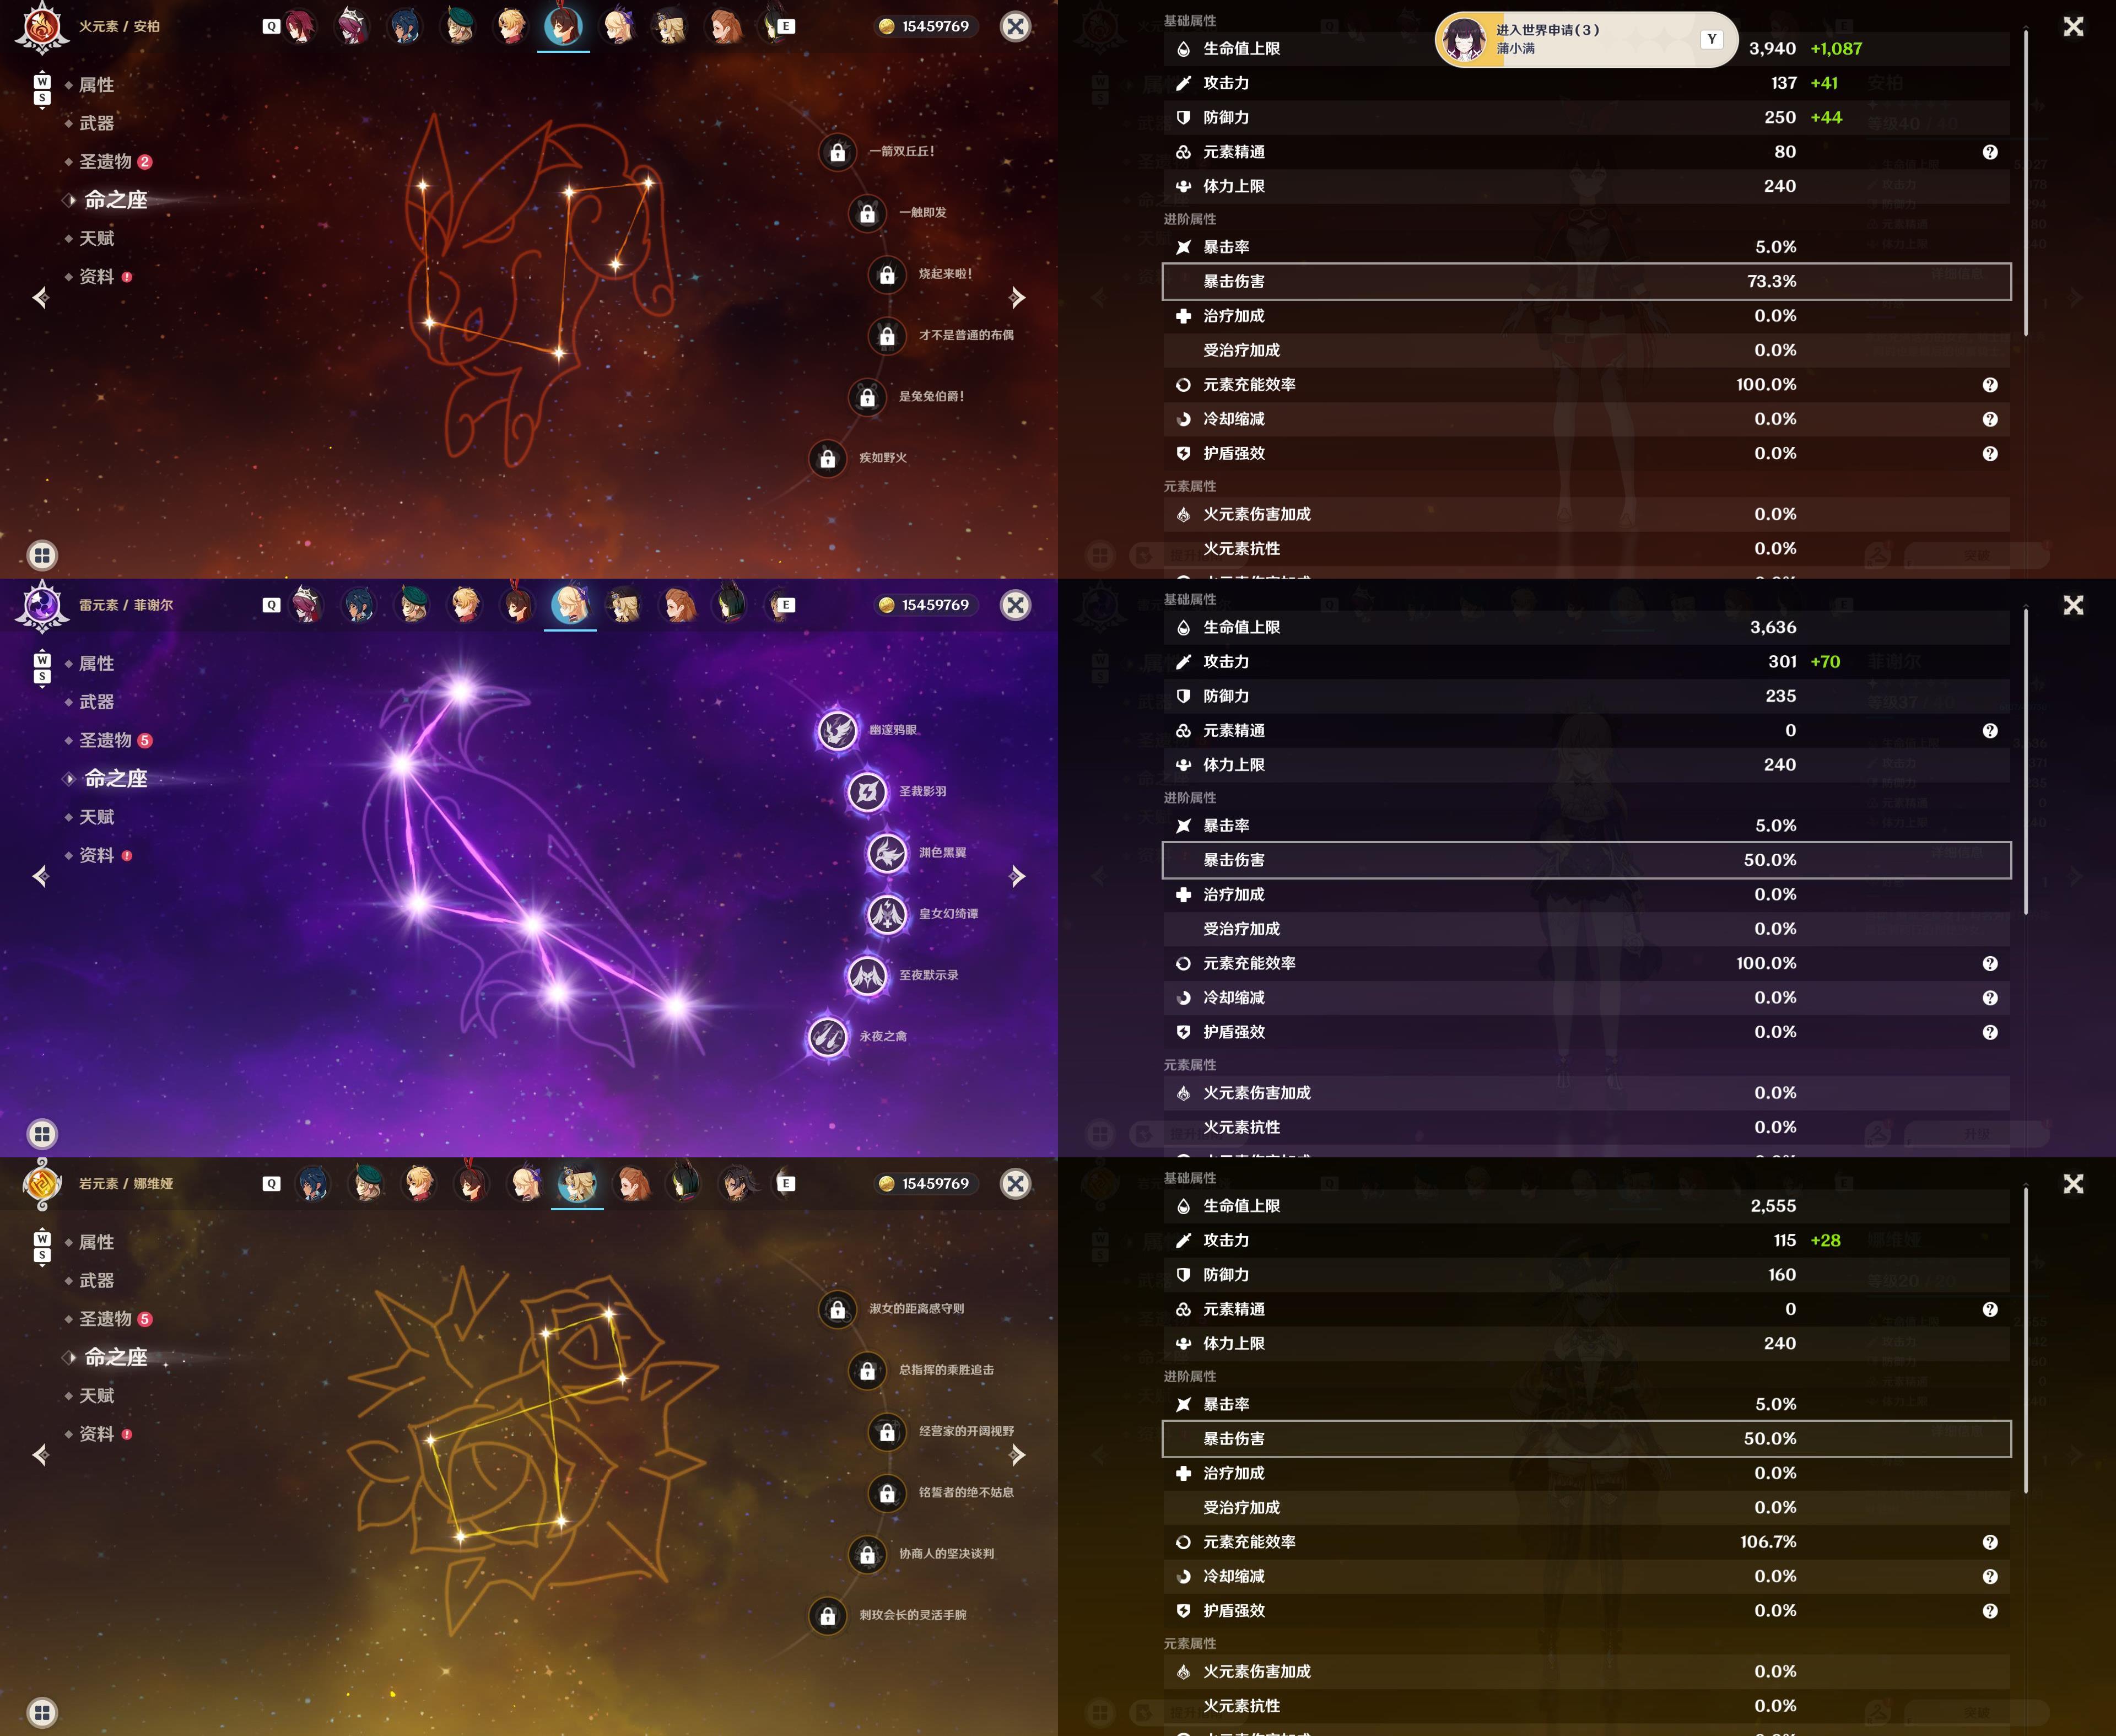Go to previous character on 娜维娅 screen

(x=41, y=1455)
